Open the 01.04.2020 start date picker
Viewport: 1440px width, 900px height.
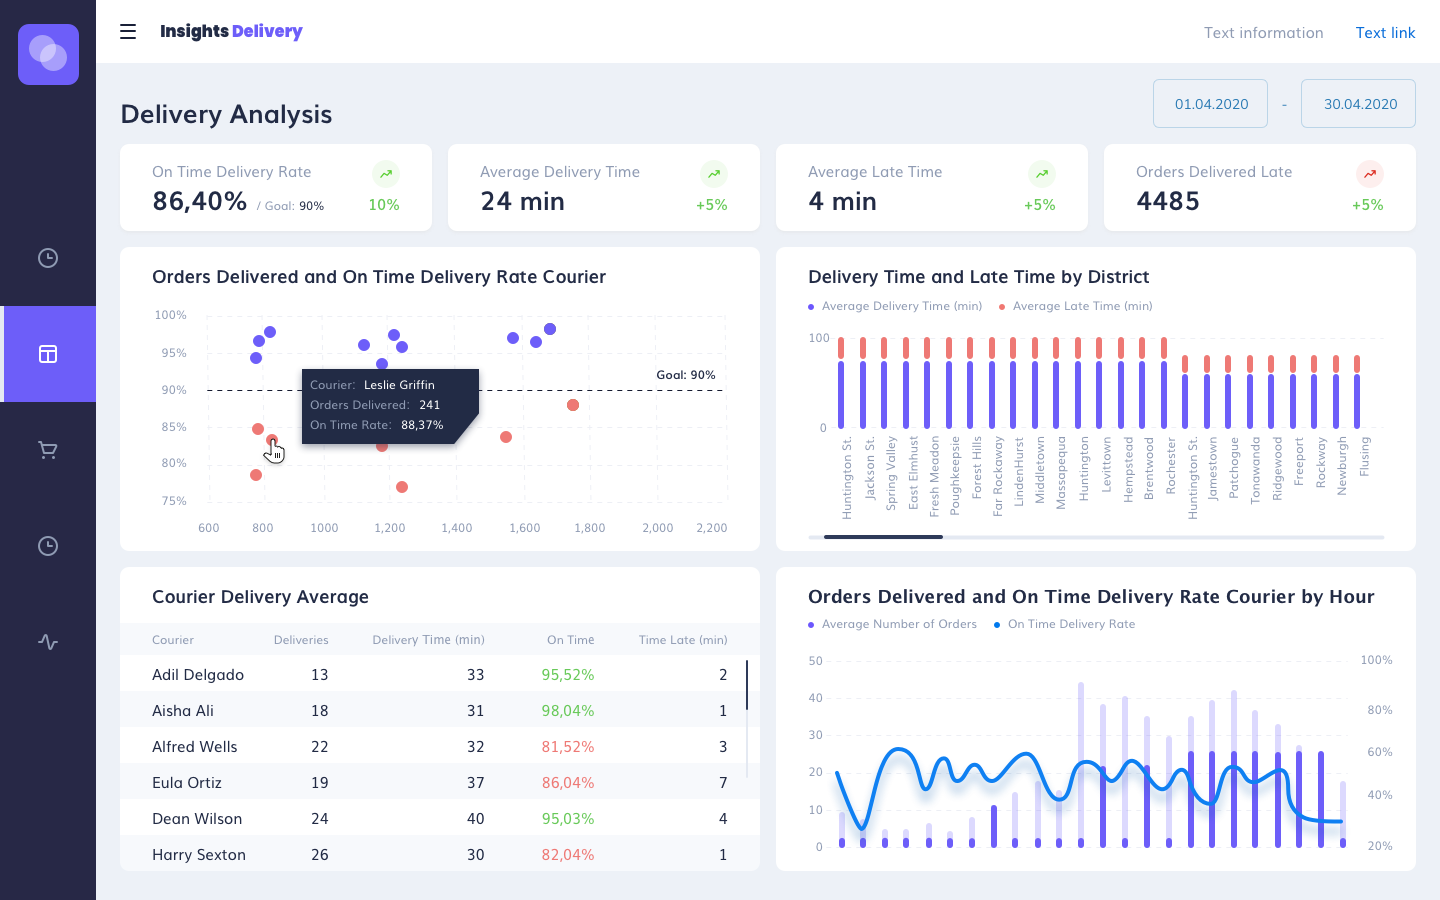pyautogui.click(x=1211, y=104)
